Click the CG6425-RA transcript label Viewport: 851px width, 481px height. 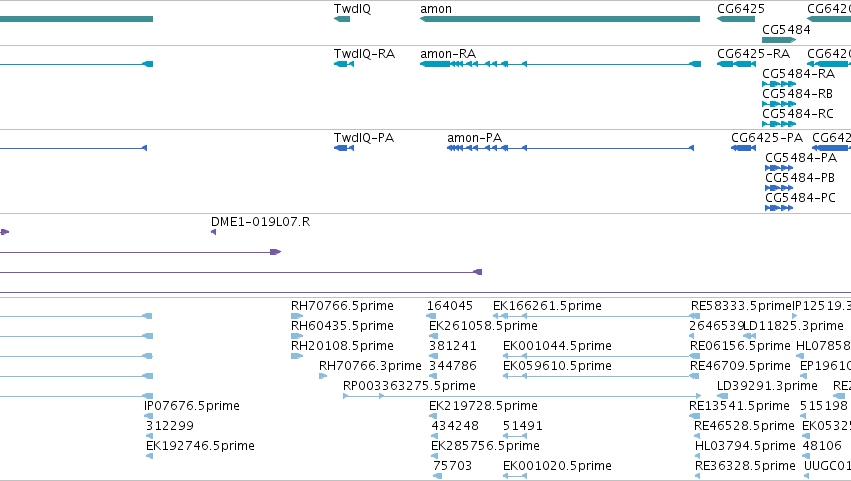[x=753, y=54]
